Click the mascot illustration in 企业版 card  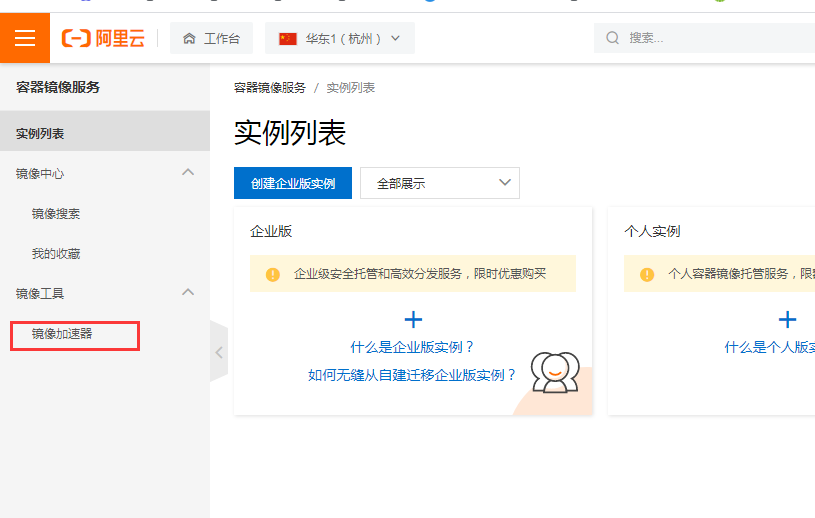pyautogui.click(x=555, y=372)
